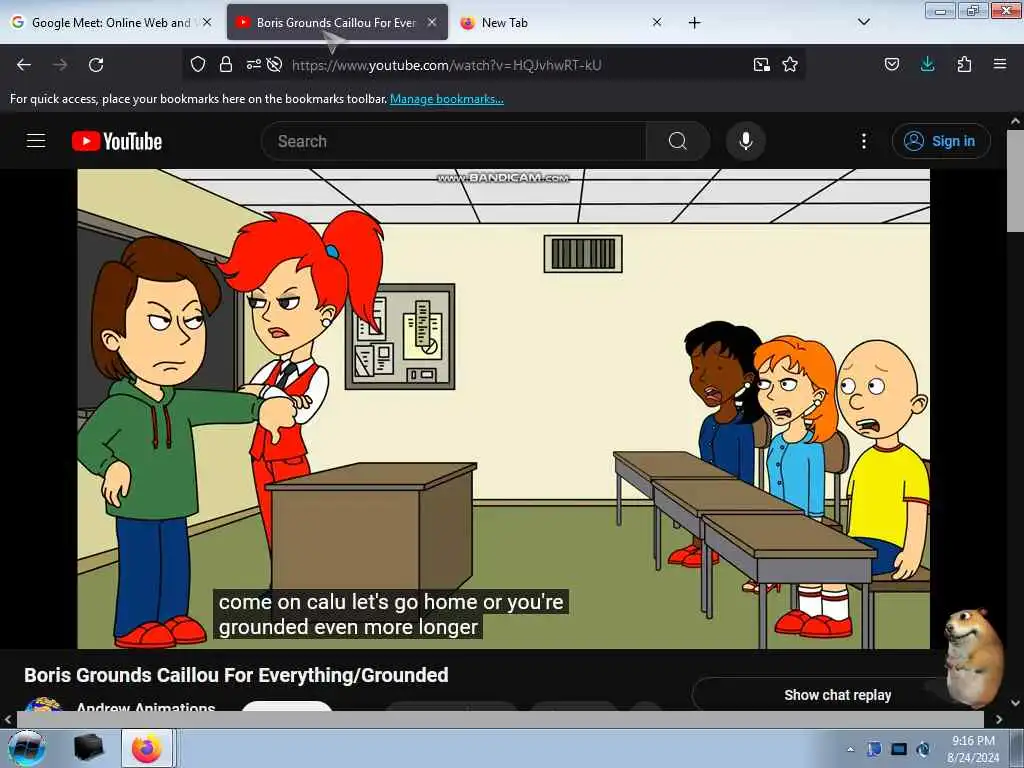Open YouTube settings three-dot menu
1024x768 pixels.
point(864,141)
